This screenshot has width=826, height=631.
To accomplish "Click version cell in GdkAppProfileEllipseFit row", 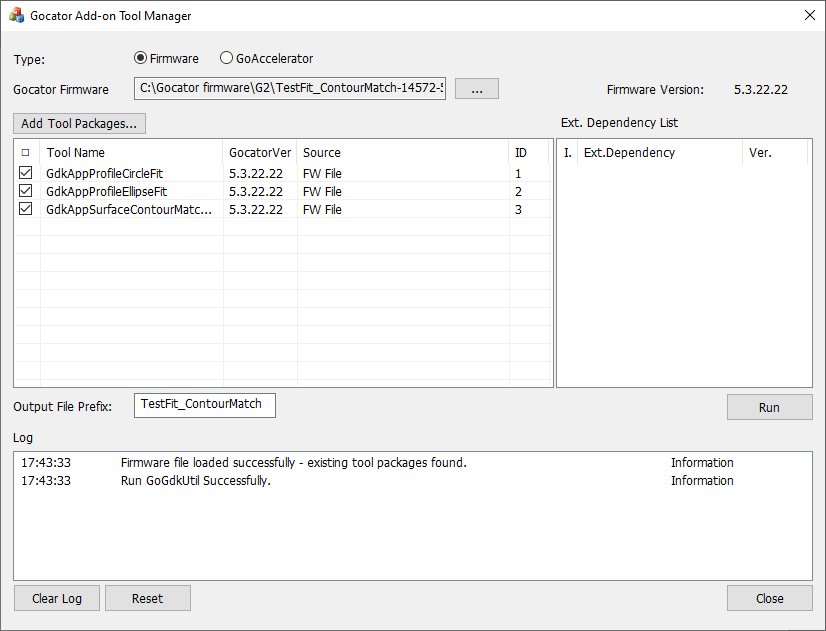I will tap(255, 191).
